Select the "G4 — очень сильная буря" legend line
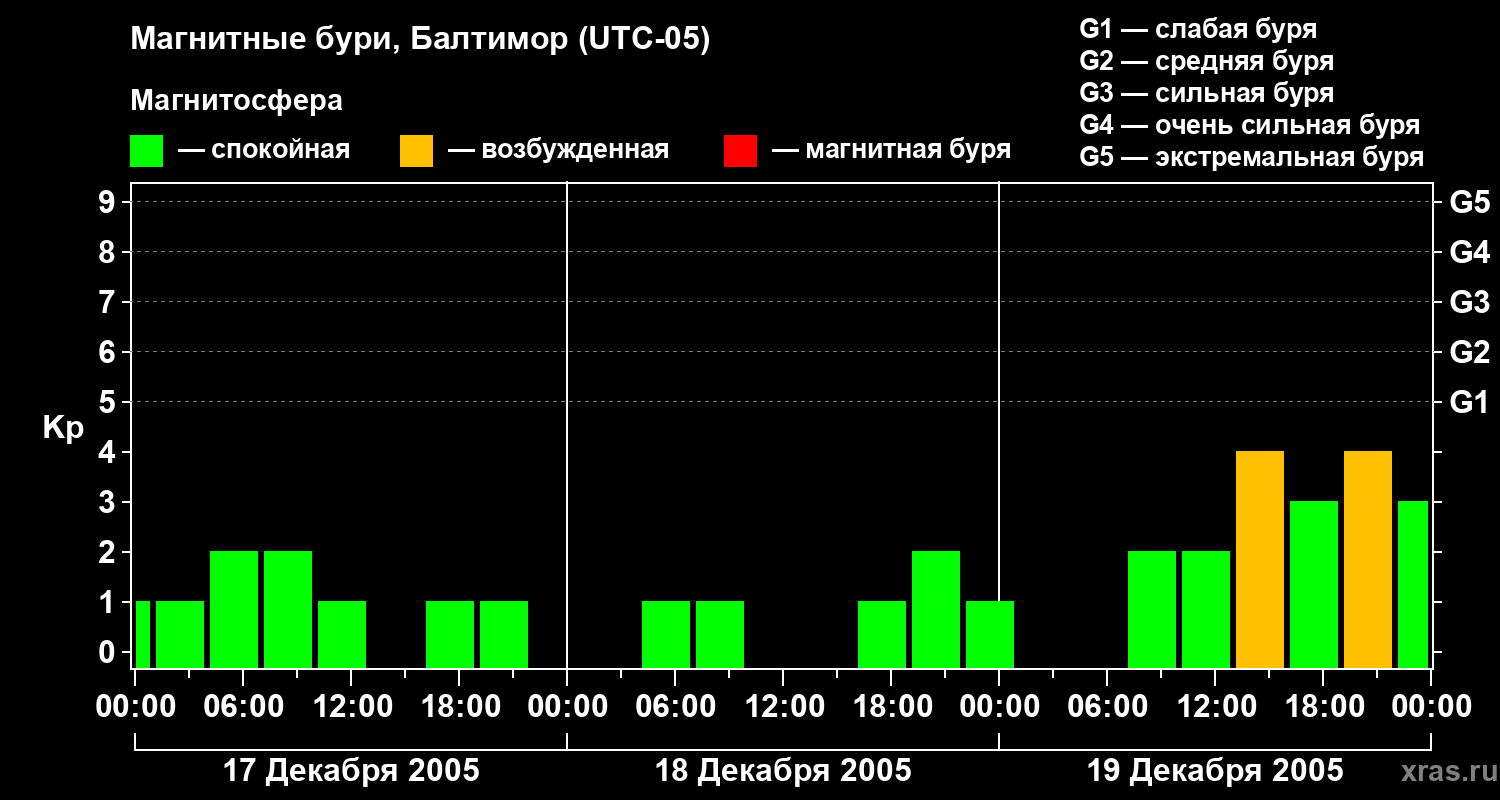 click(1250, 125)
